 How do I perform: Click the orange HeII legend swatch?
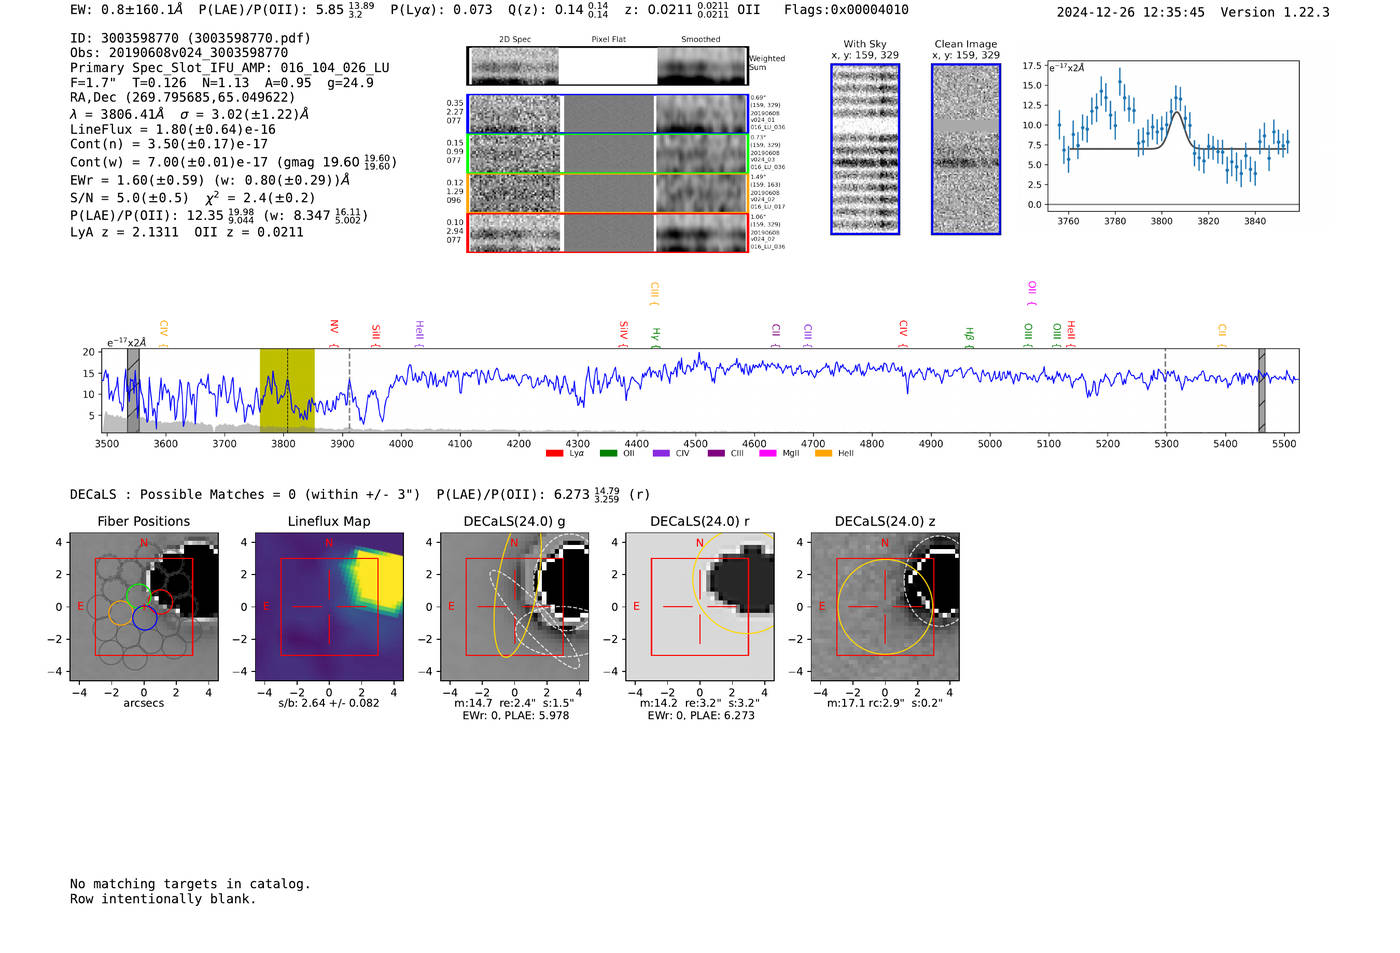(824, 454)
